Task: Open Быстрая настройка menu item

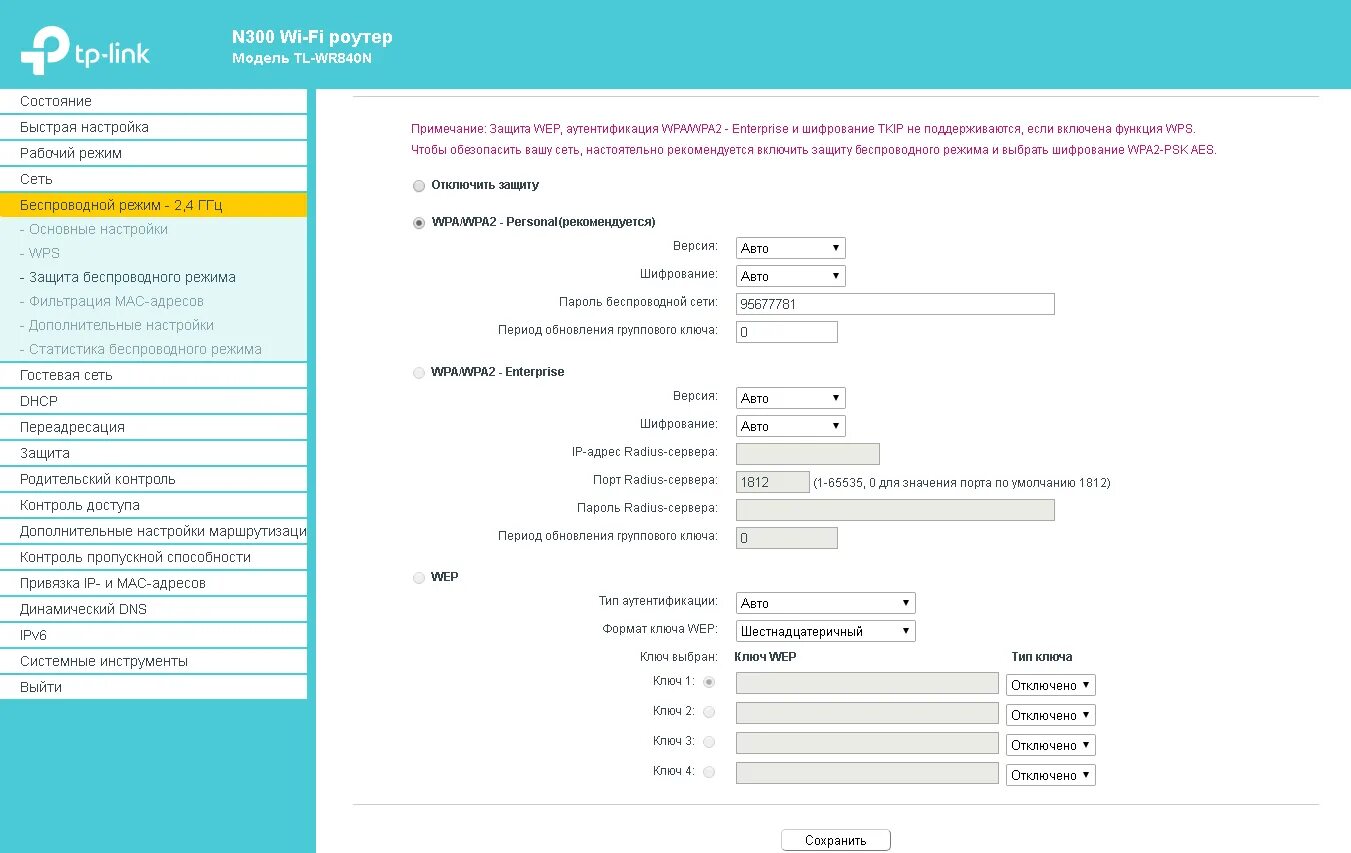Action: (x=153, y=127)
